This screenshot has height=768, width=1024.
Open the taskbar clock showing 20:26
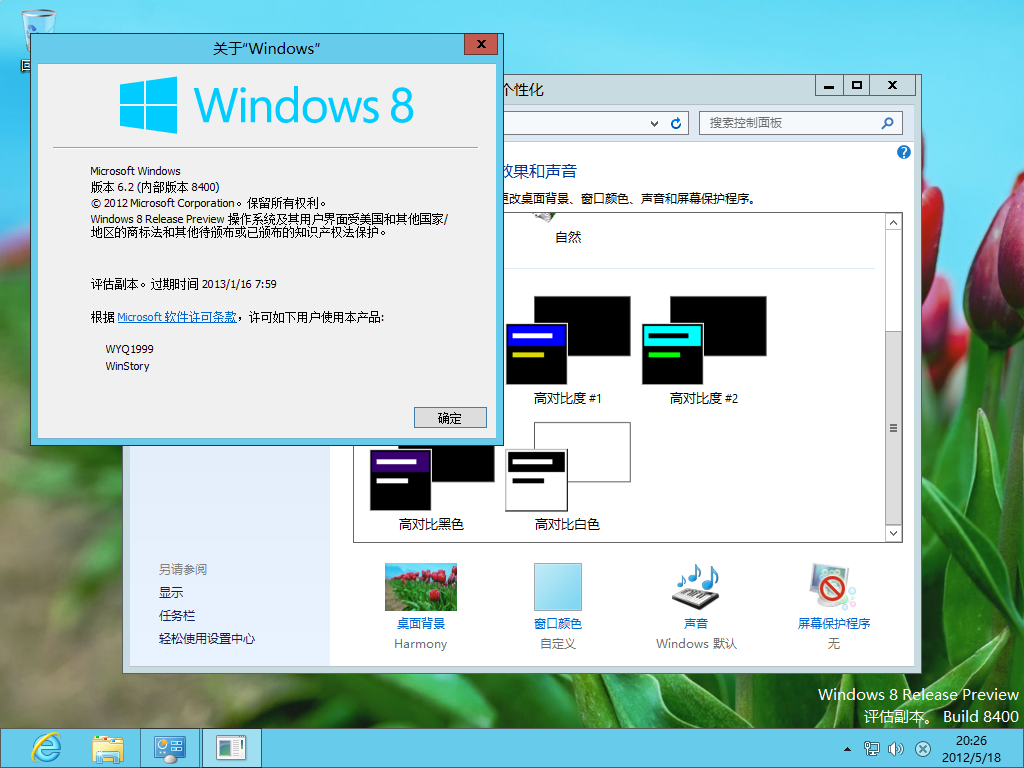click(971, 749)
